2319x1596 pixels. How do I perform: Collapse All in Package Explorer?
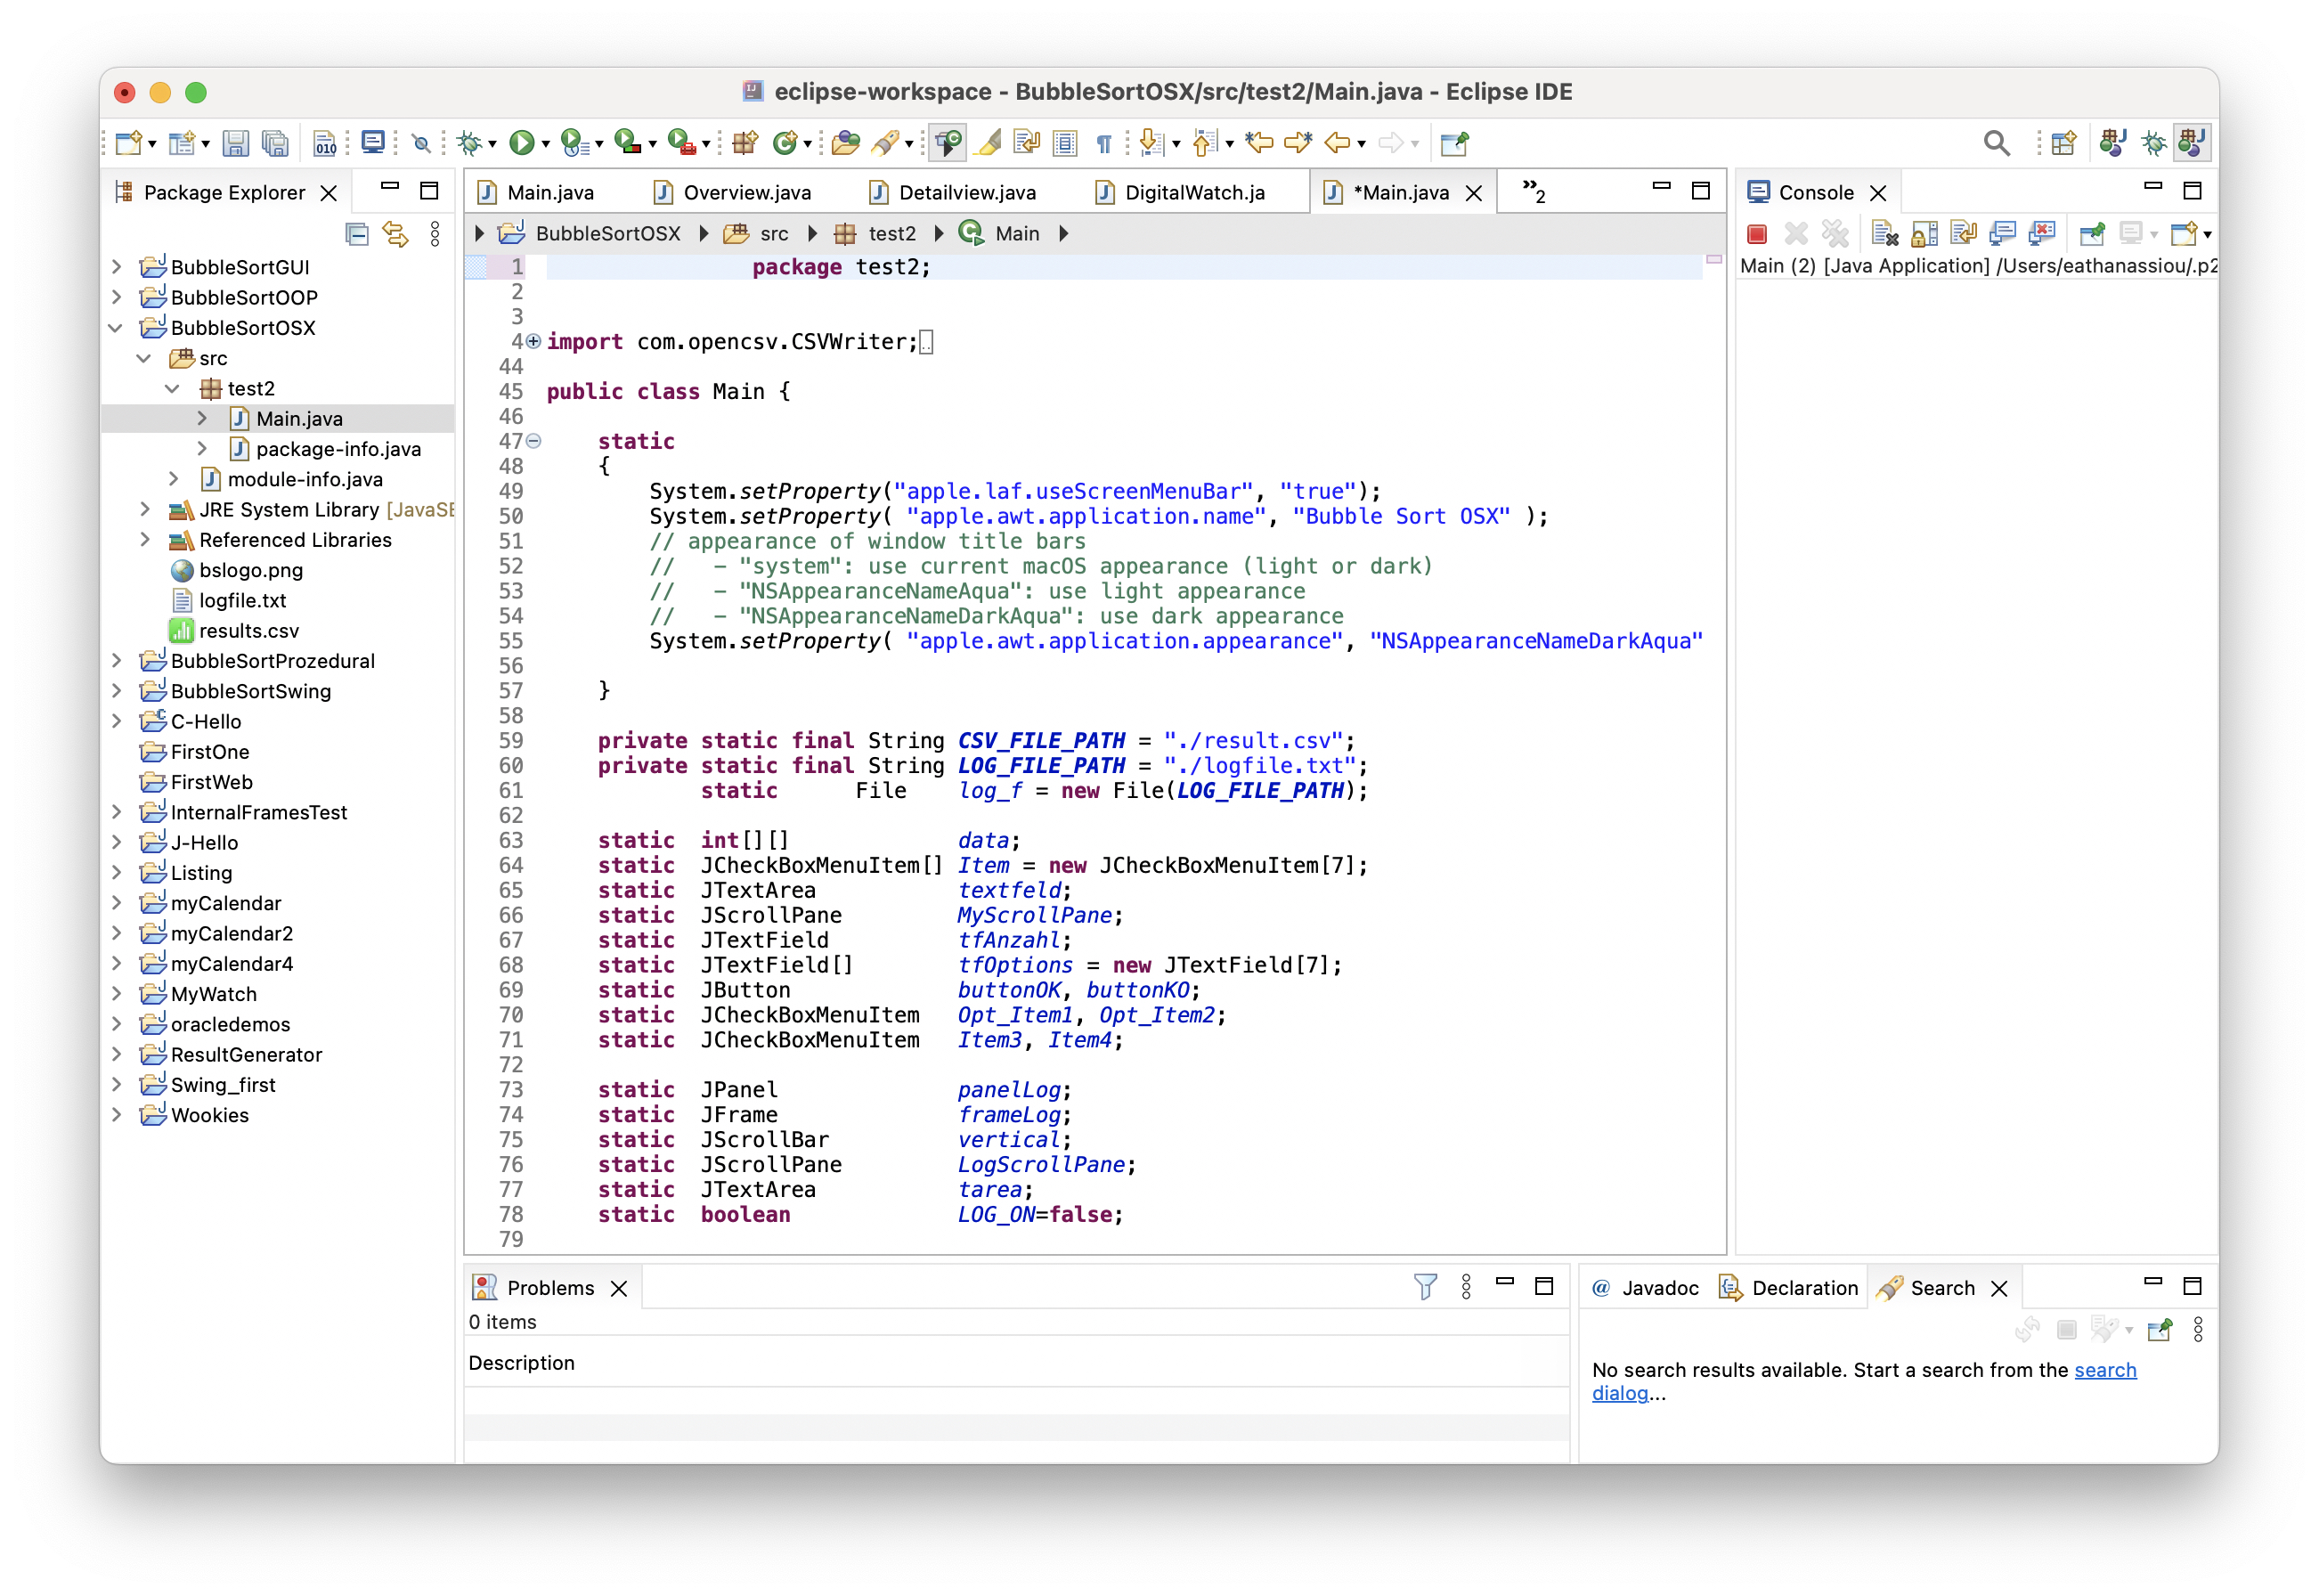pyautogui.click(x=357, y=234)
